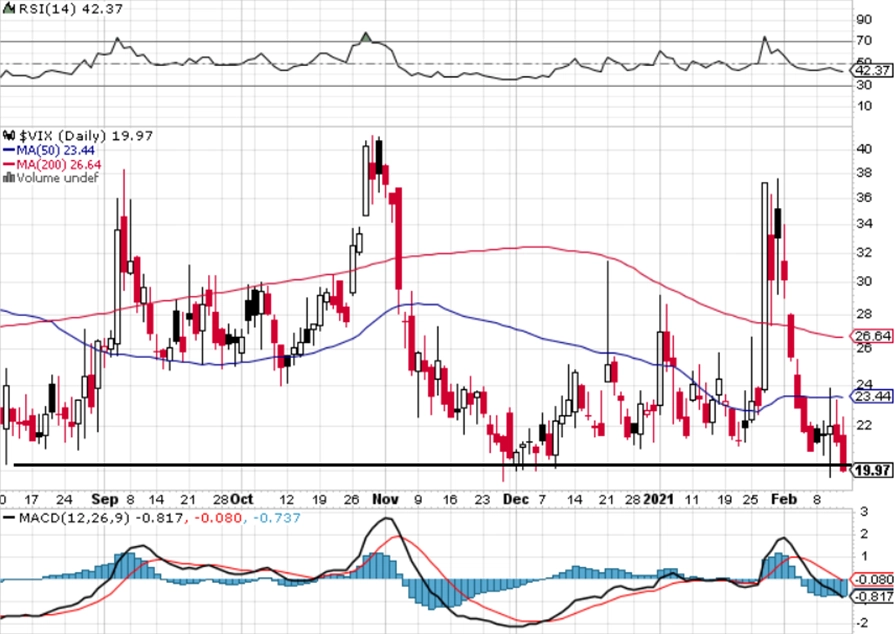The width and height of the screenshot is (895, 634).
Task: Click the -0.817 MACD value tag
Action: (873, 597)
